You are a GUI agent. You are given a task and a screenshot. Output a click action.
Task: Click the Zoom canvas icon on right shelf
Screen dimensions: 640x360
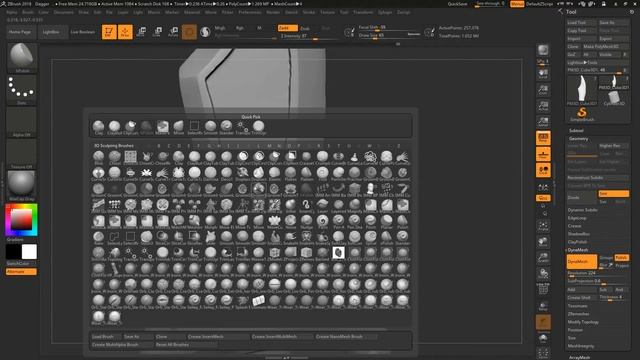(543, 90)
